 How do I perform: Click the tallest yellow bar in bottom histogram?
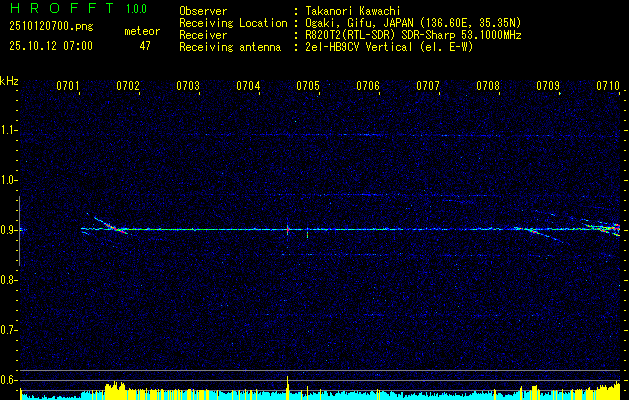tap(288, 388)
